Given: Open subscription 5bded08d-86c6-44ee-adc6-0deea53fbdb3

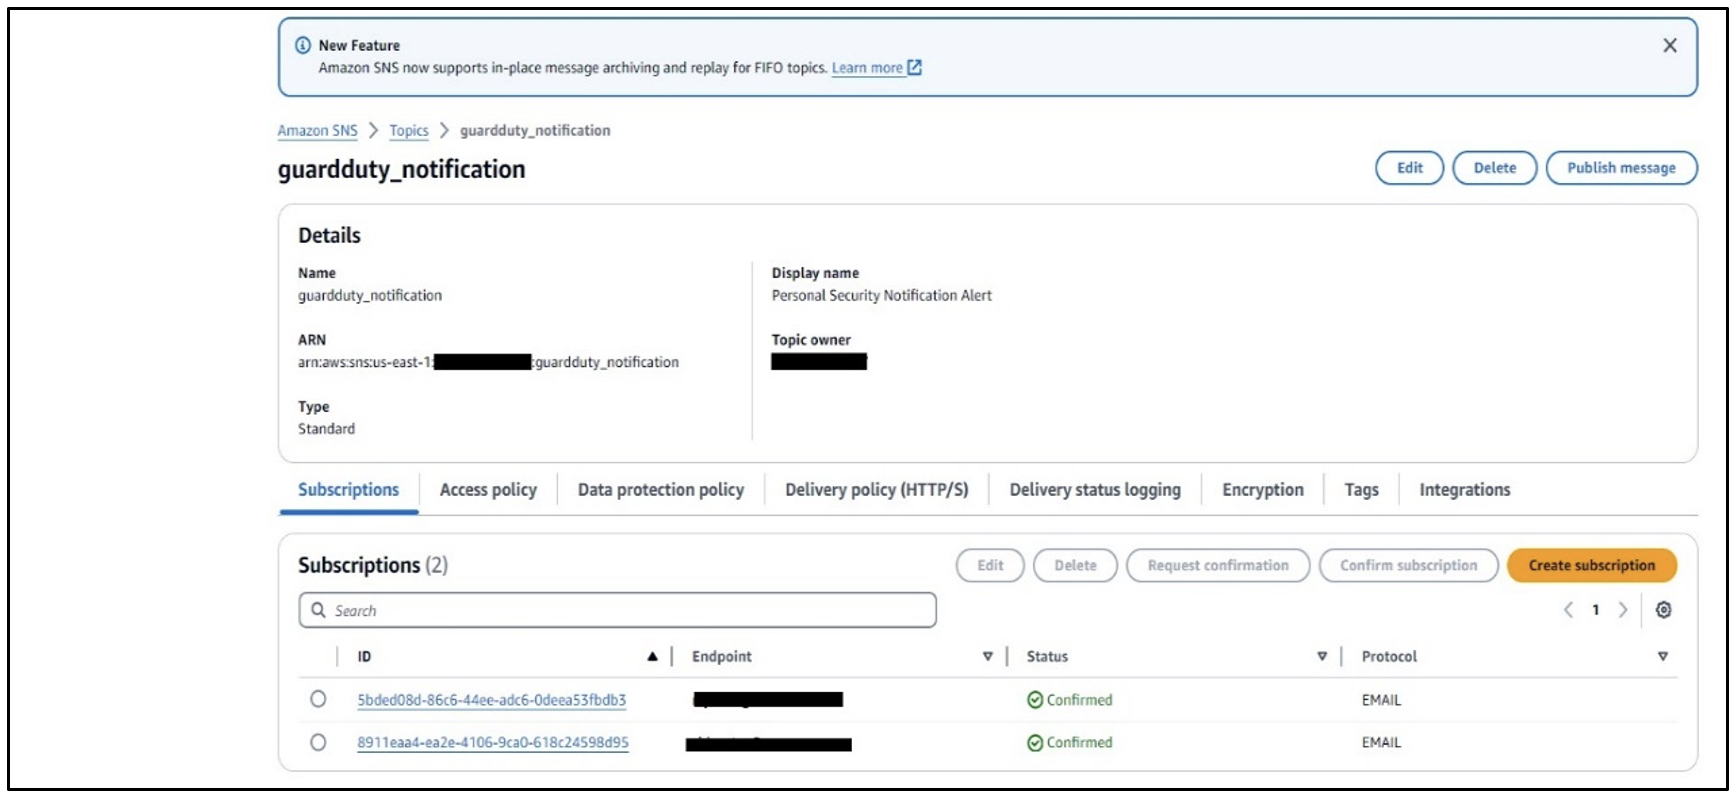Looking at the screenshot, I should tap(492, 700).
